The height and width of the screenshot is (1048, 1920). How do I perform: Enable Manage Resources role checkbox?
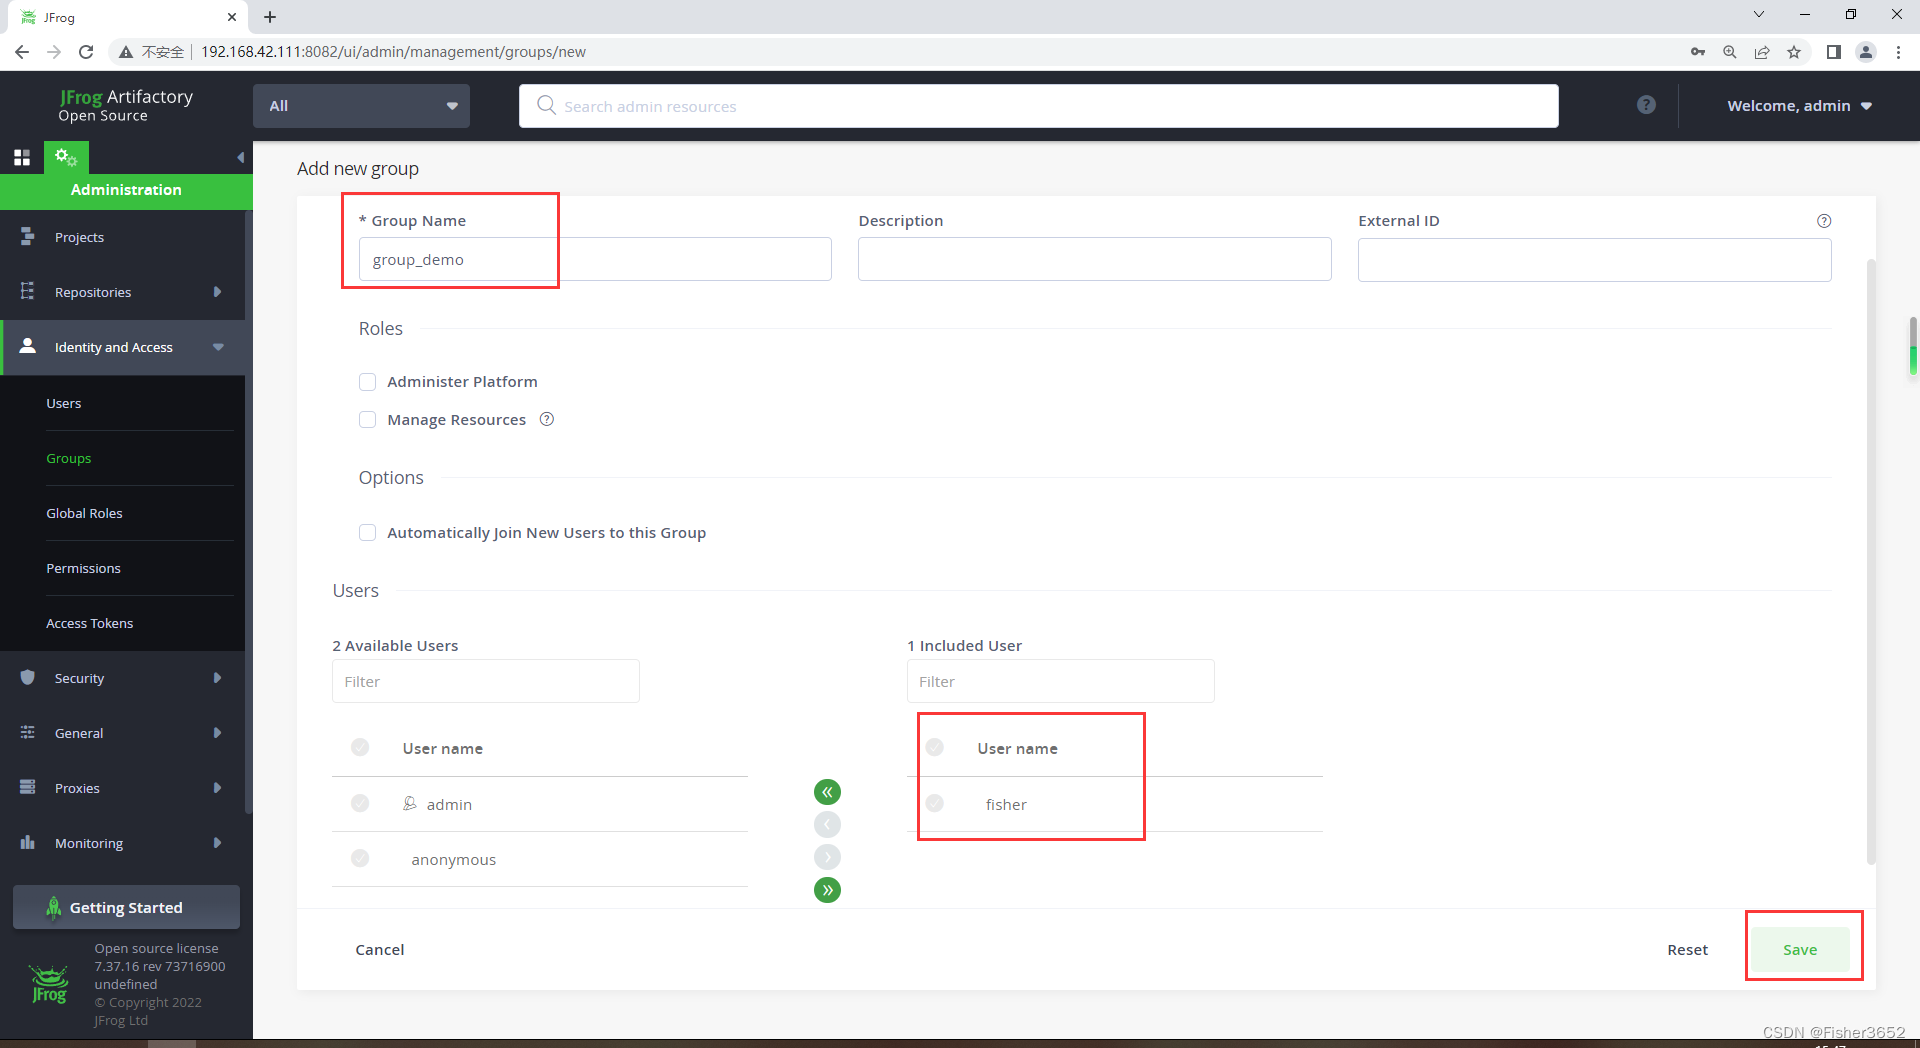367,420
